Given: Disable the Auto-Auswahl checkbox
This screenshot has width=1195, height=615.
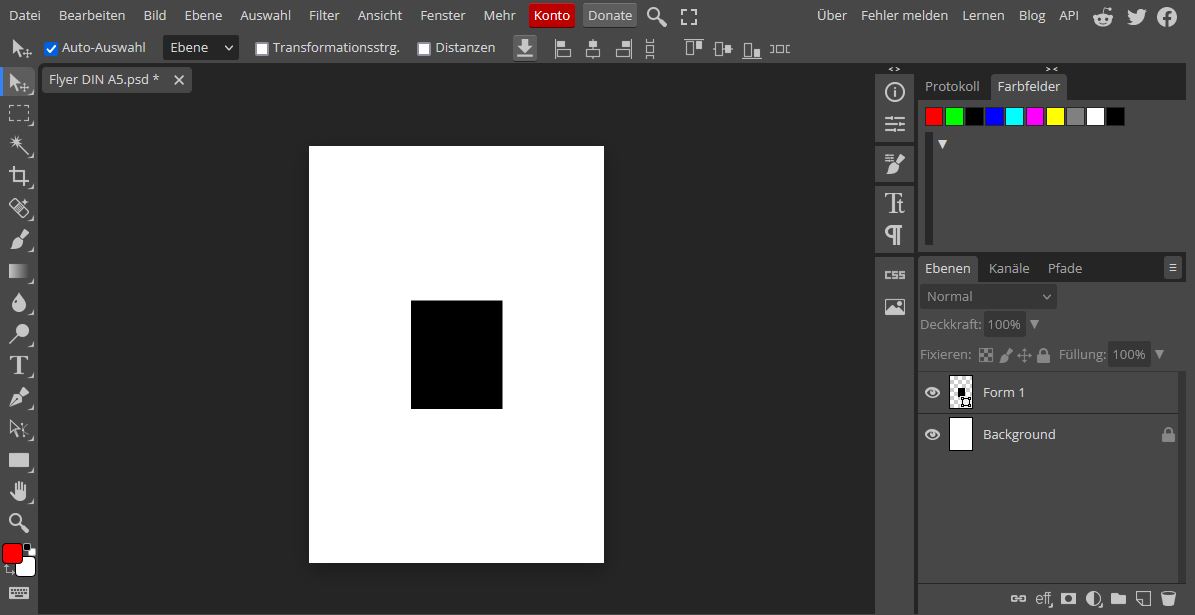Looking at the screenshot, I should (51, 48).
